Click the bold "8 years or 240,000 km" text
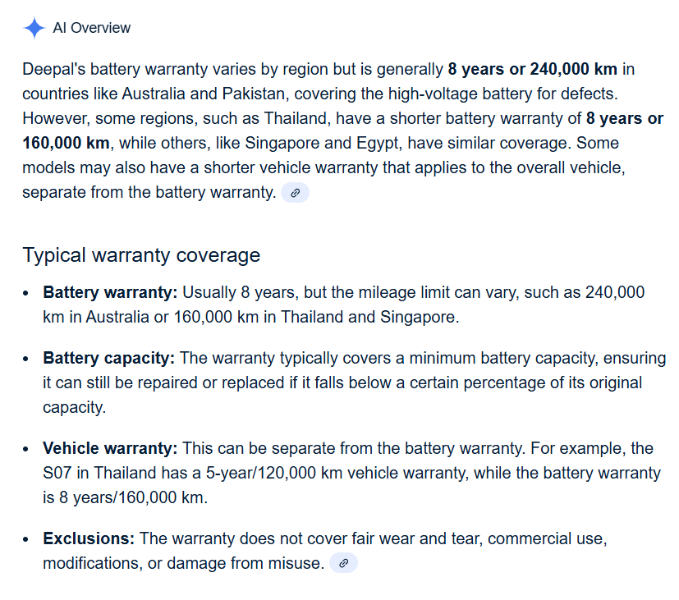Viewport: 679px width, 600px height. point(534,70)
